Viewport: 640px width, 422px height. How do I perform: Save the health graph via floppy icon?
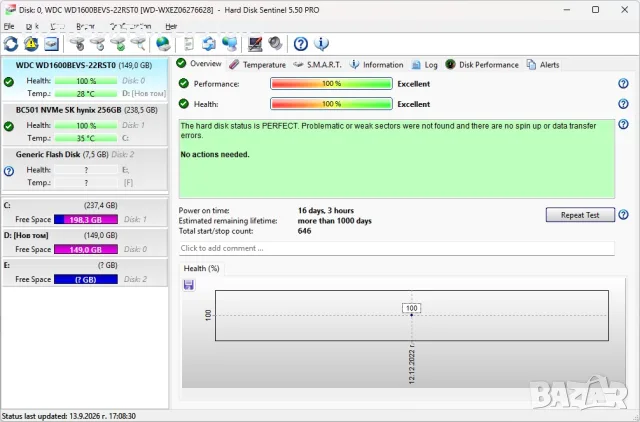(x=189, y=285)
